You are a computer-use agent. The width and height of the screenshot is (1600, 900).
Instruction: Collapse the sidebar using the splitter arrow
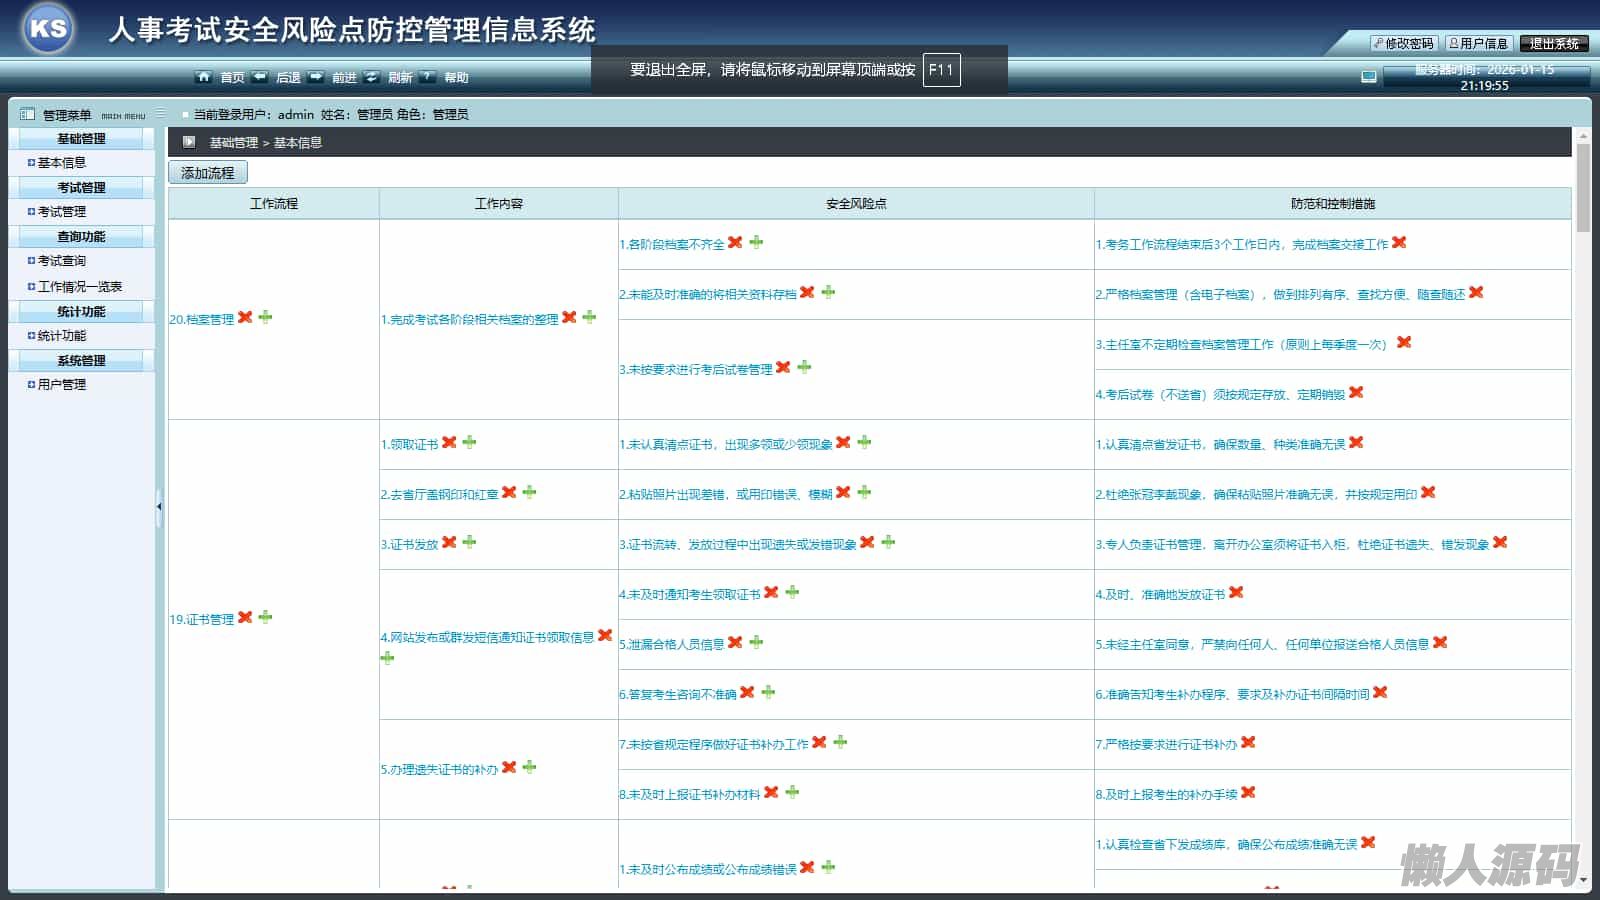(x=159, y=507)
